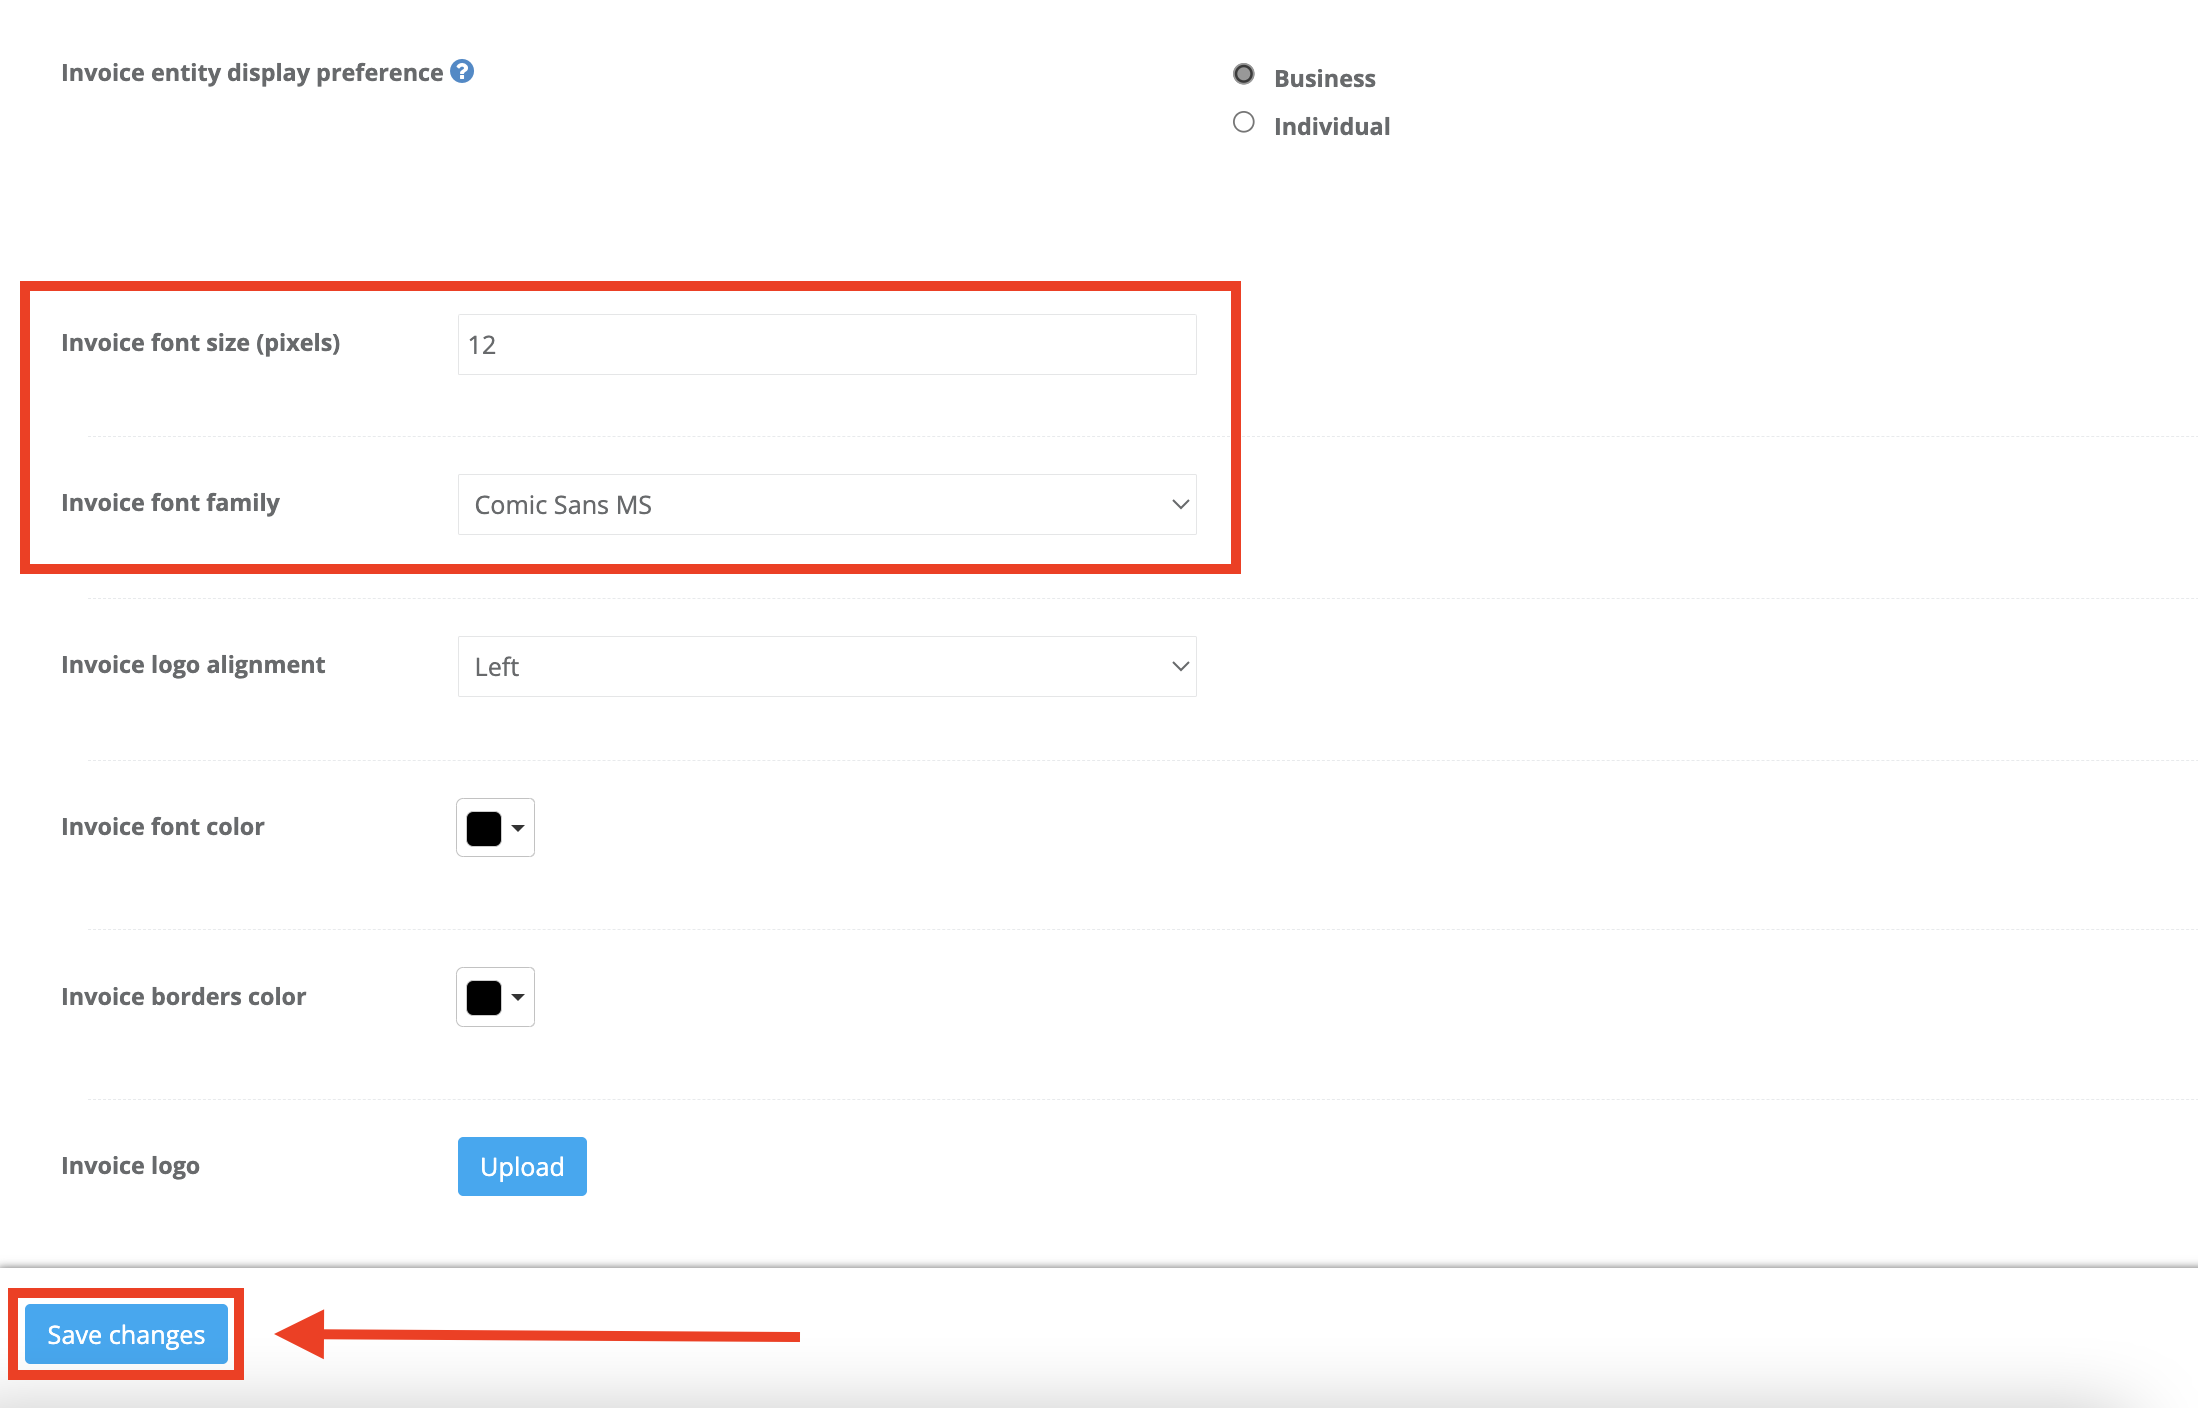Open the Invoice borders color picker
Screen dimensions: 2198x1408
[x=495, y=997]
